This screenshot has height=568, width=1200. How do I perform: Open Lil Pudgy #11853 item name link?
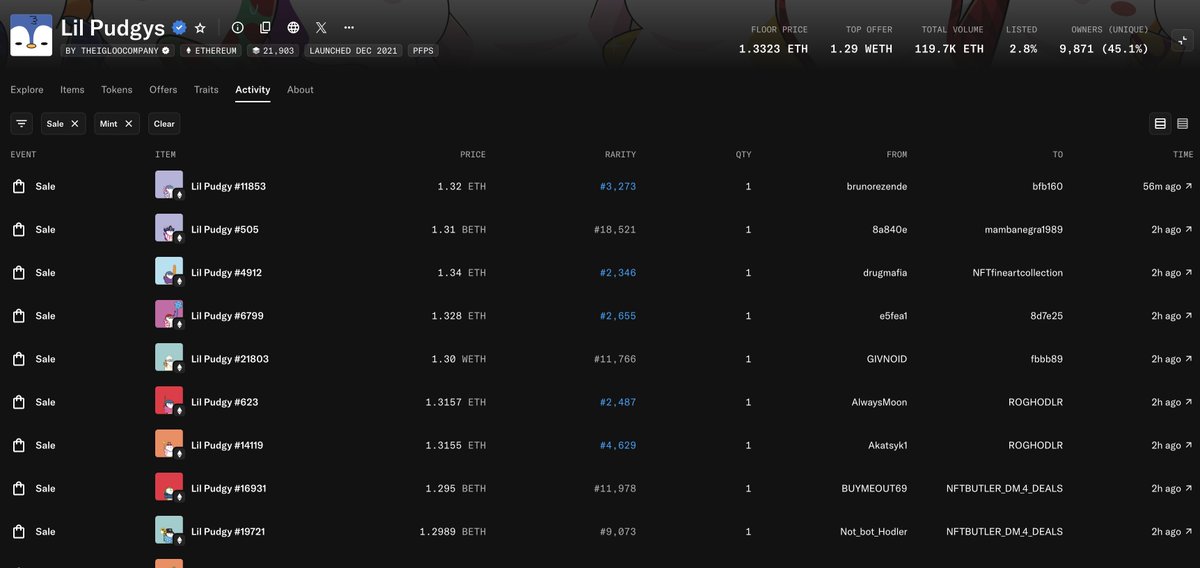coord(228,187)
